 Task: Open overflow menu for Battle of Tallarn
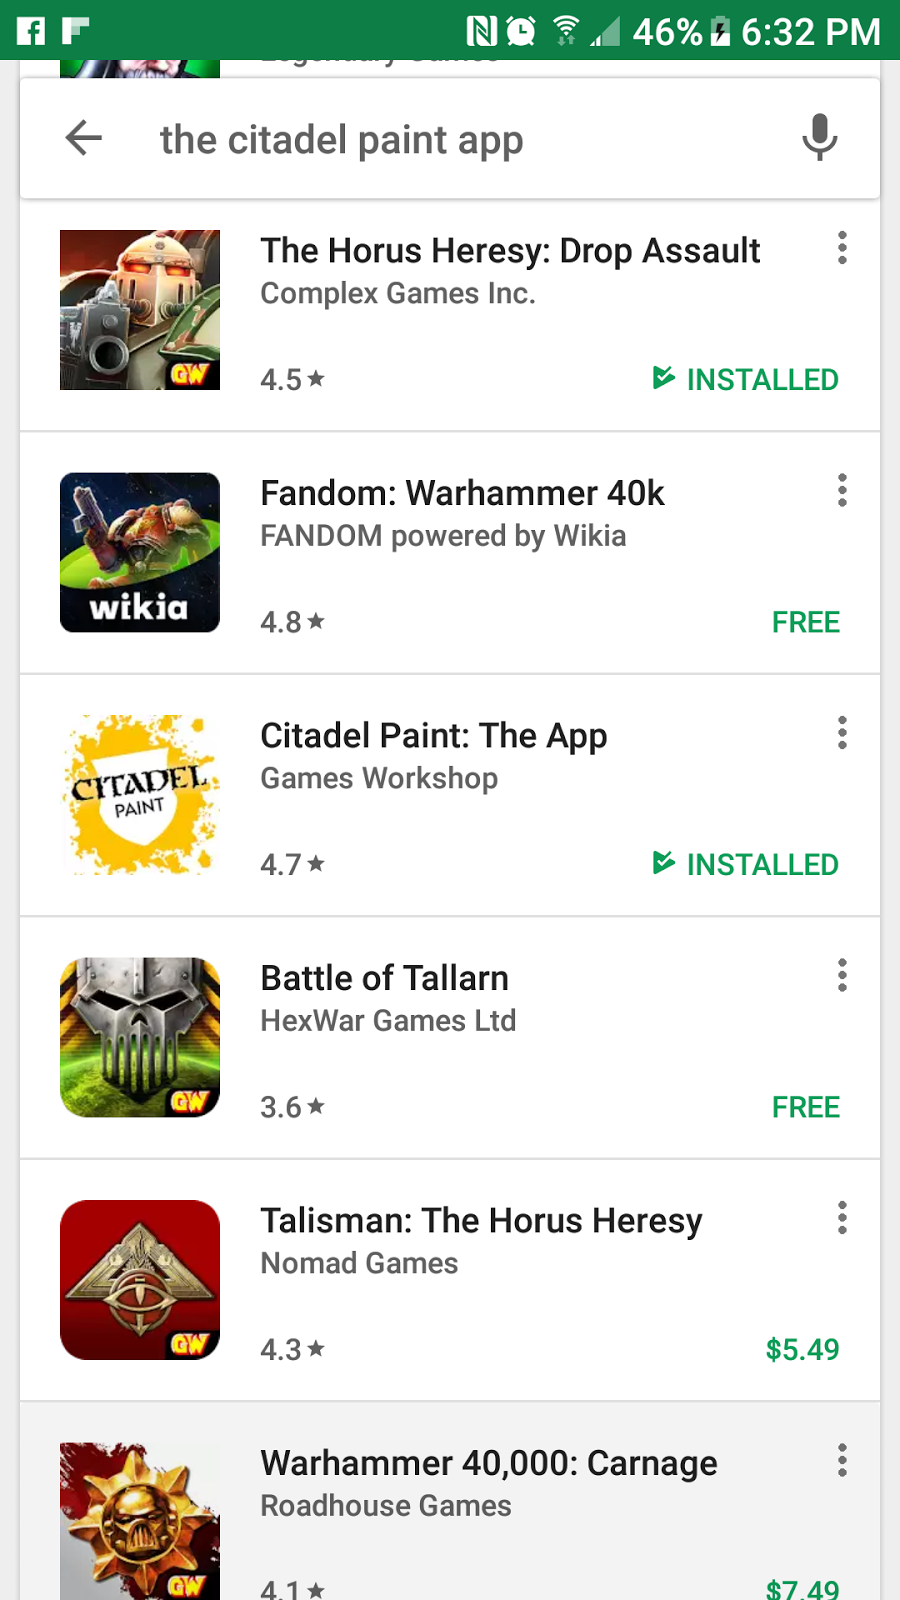(842, 975)
